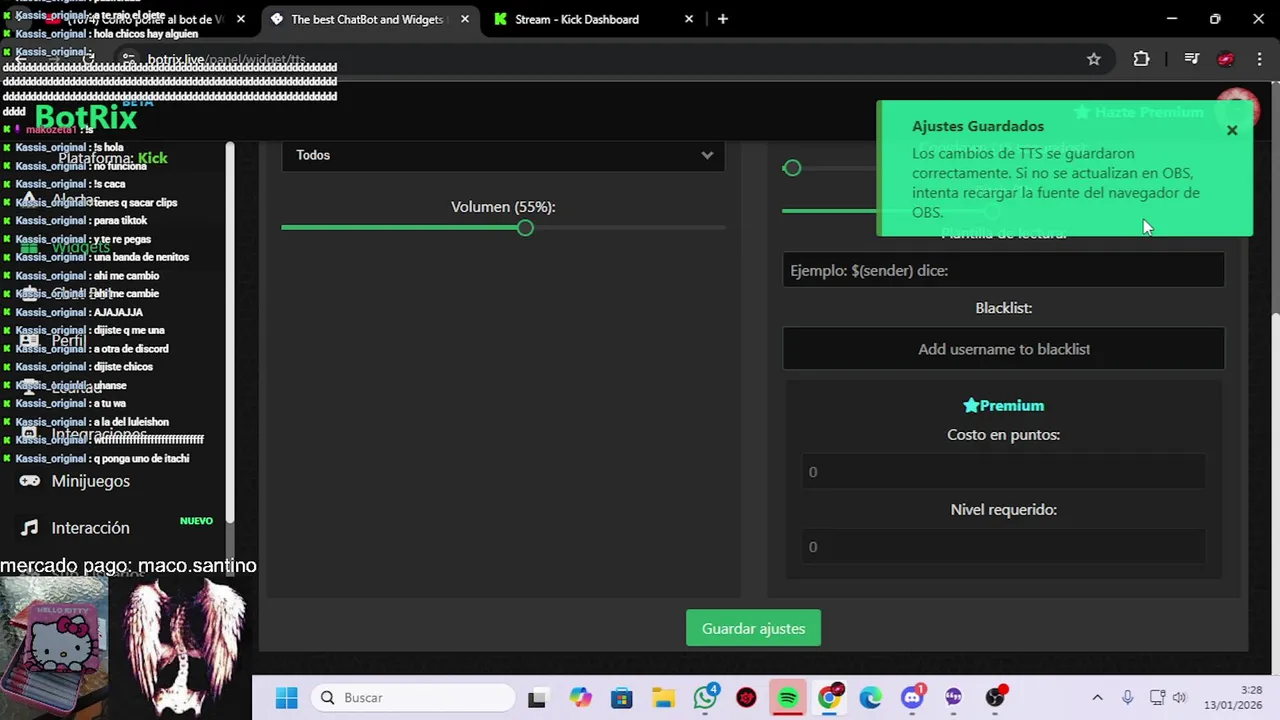Click the BotRix logo

(86, 117)
